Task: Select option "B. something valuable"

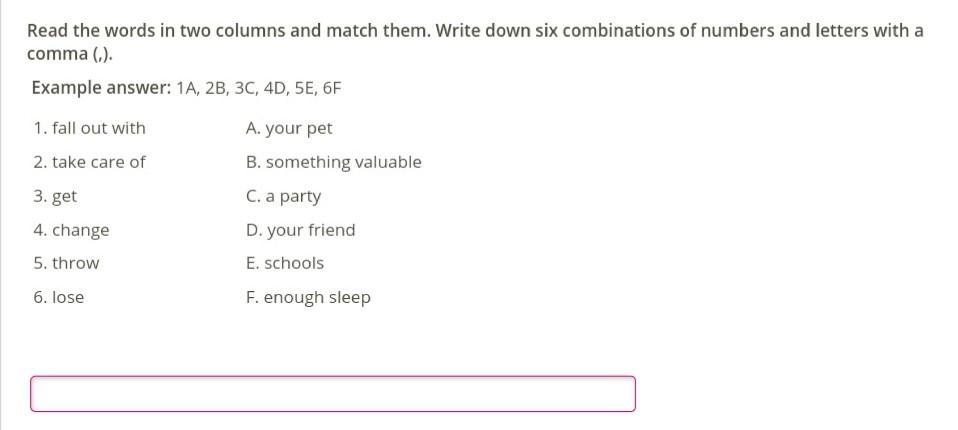Action: (x=333, y=162)
